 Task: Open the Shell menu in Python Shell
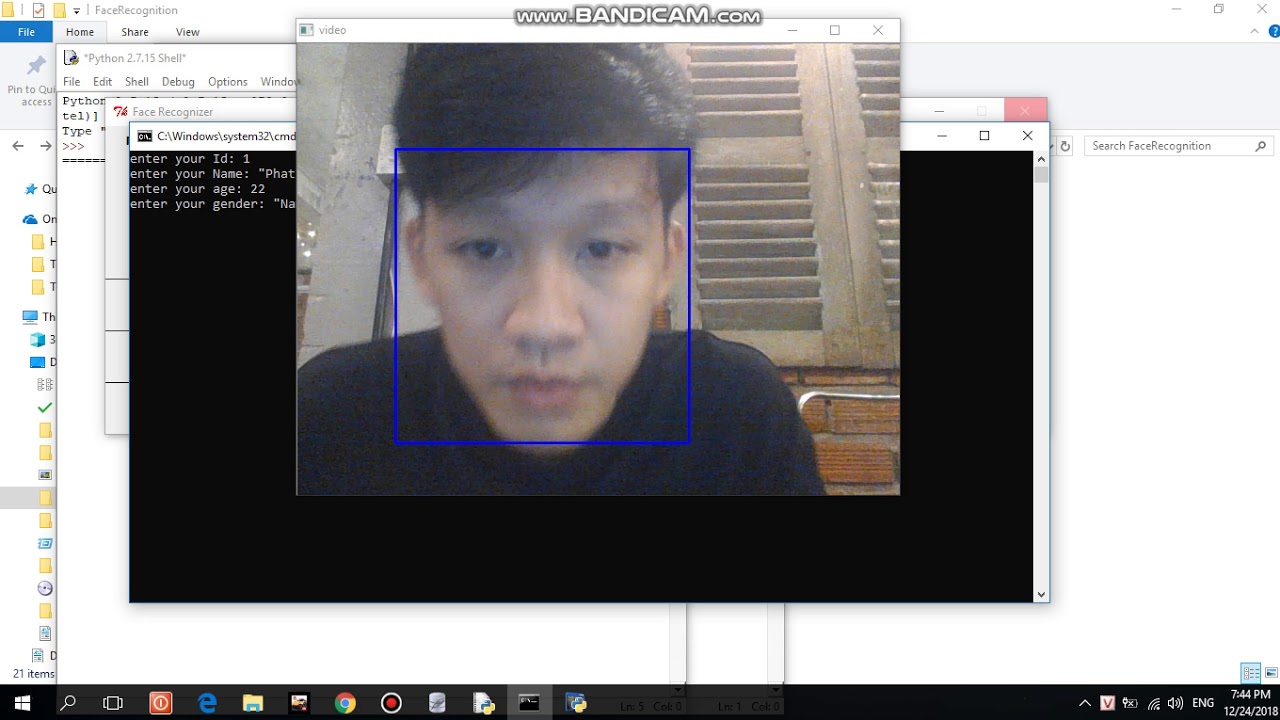(137, 82)
